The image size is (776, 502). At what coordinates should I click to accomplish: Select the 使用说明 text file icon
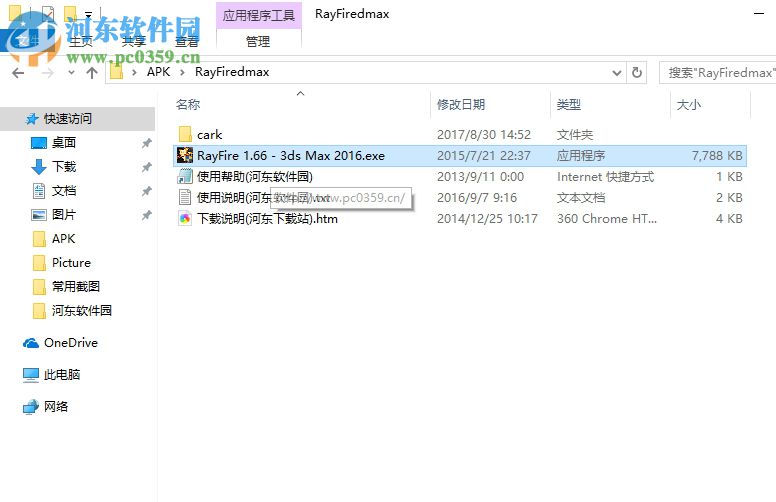pos(185,197)
